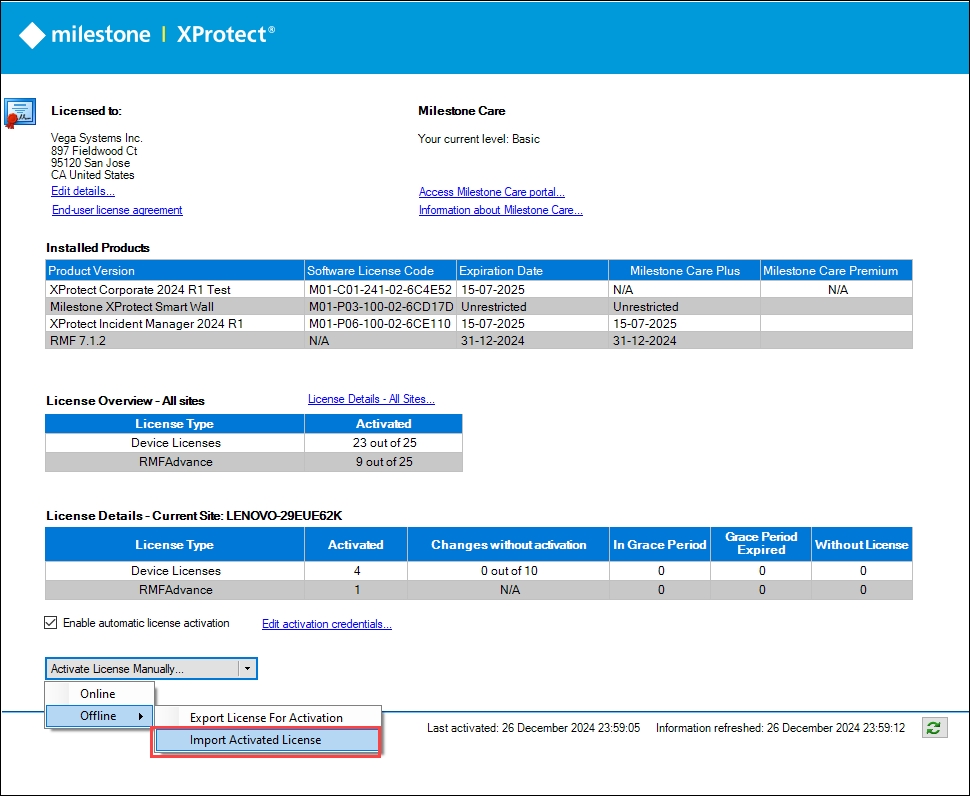
Task: Open the Activate License Manually dropdown arrow
Action: point(247,669)
